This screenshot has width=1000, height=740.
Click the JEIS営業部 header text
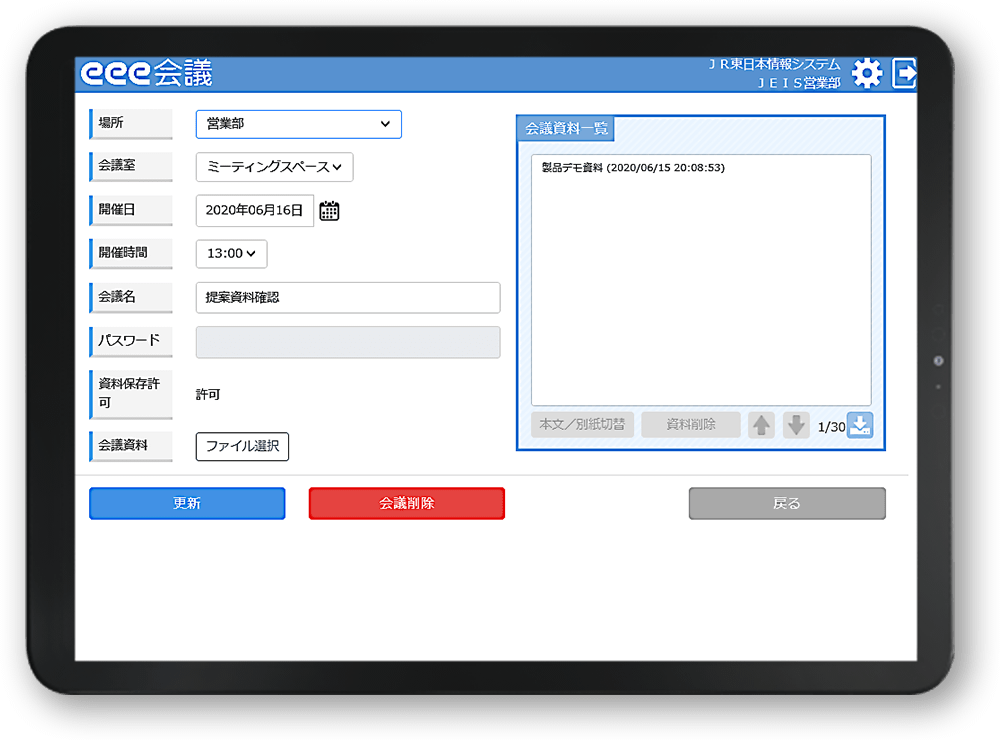tap(799, 83)
